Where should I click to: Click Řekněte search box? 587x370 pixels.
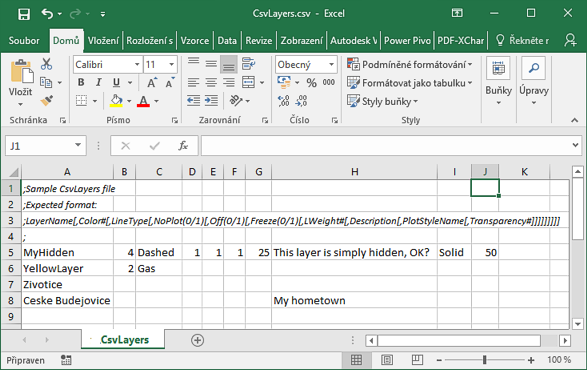522,40
